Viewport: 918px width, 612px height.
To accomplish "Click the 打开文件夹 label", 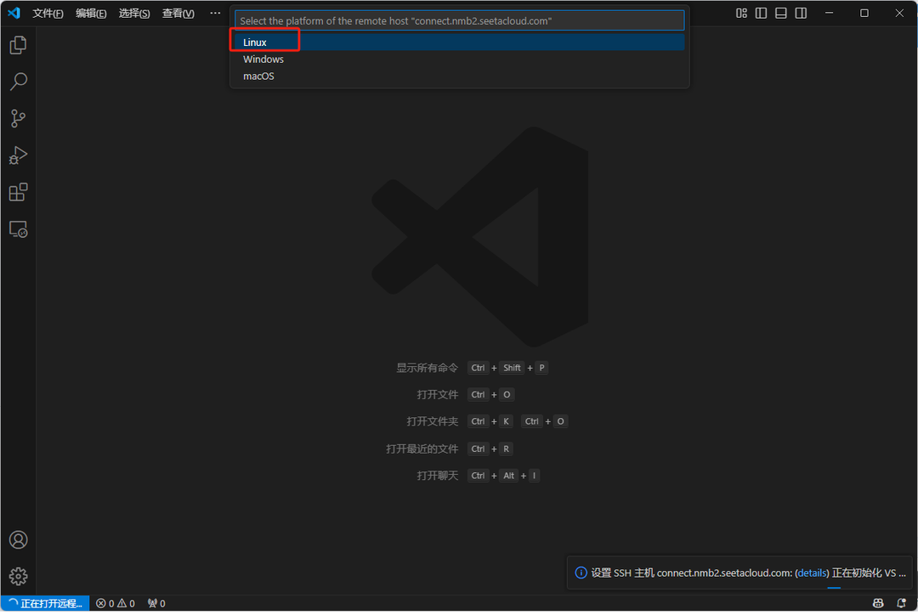I will click(432, 422).
